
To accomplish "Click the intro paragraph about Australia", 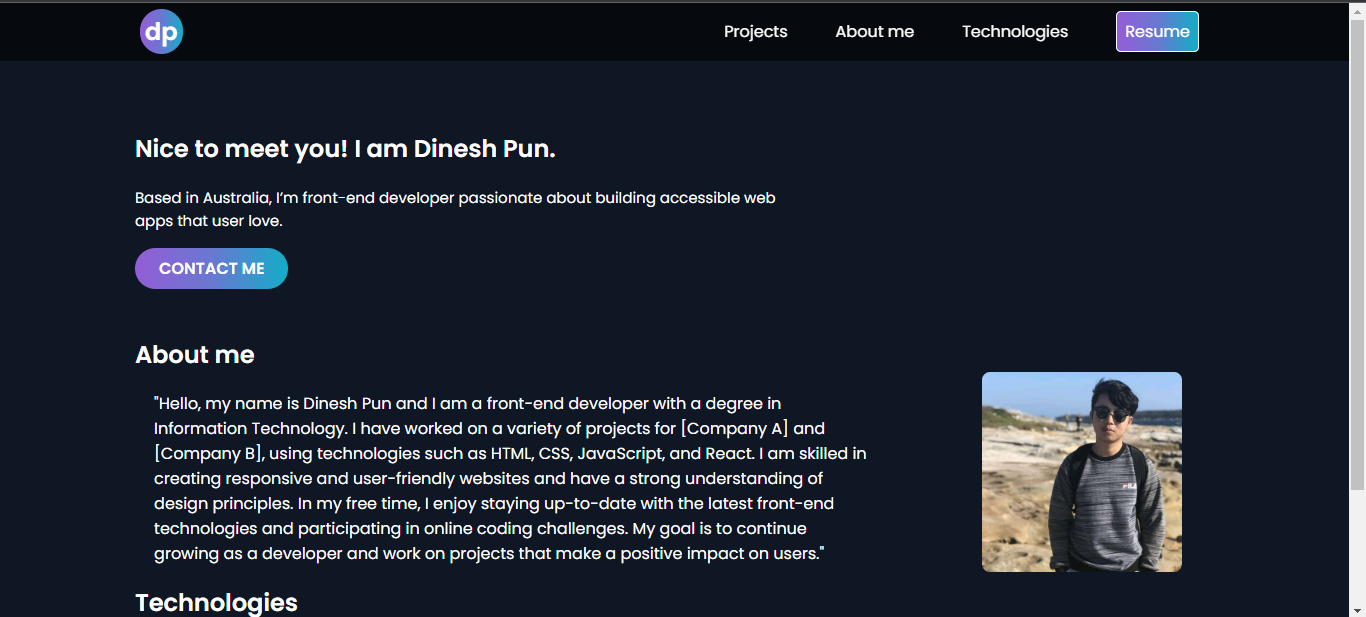I will pyautogui.click(x=455, y=208).
